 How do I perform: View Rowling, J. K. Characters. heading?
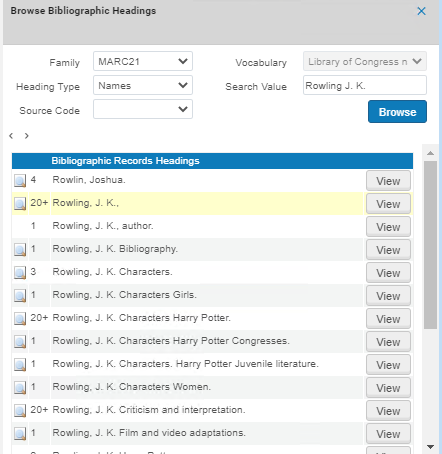[x=388, y=273]
